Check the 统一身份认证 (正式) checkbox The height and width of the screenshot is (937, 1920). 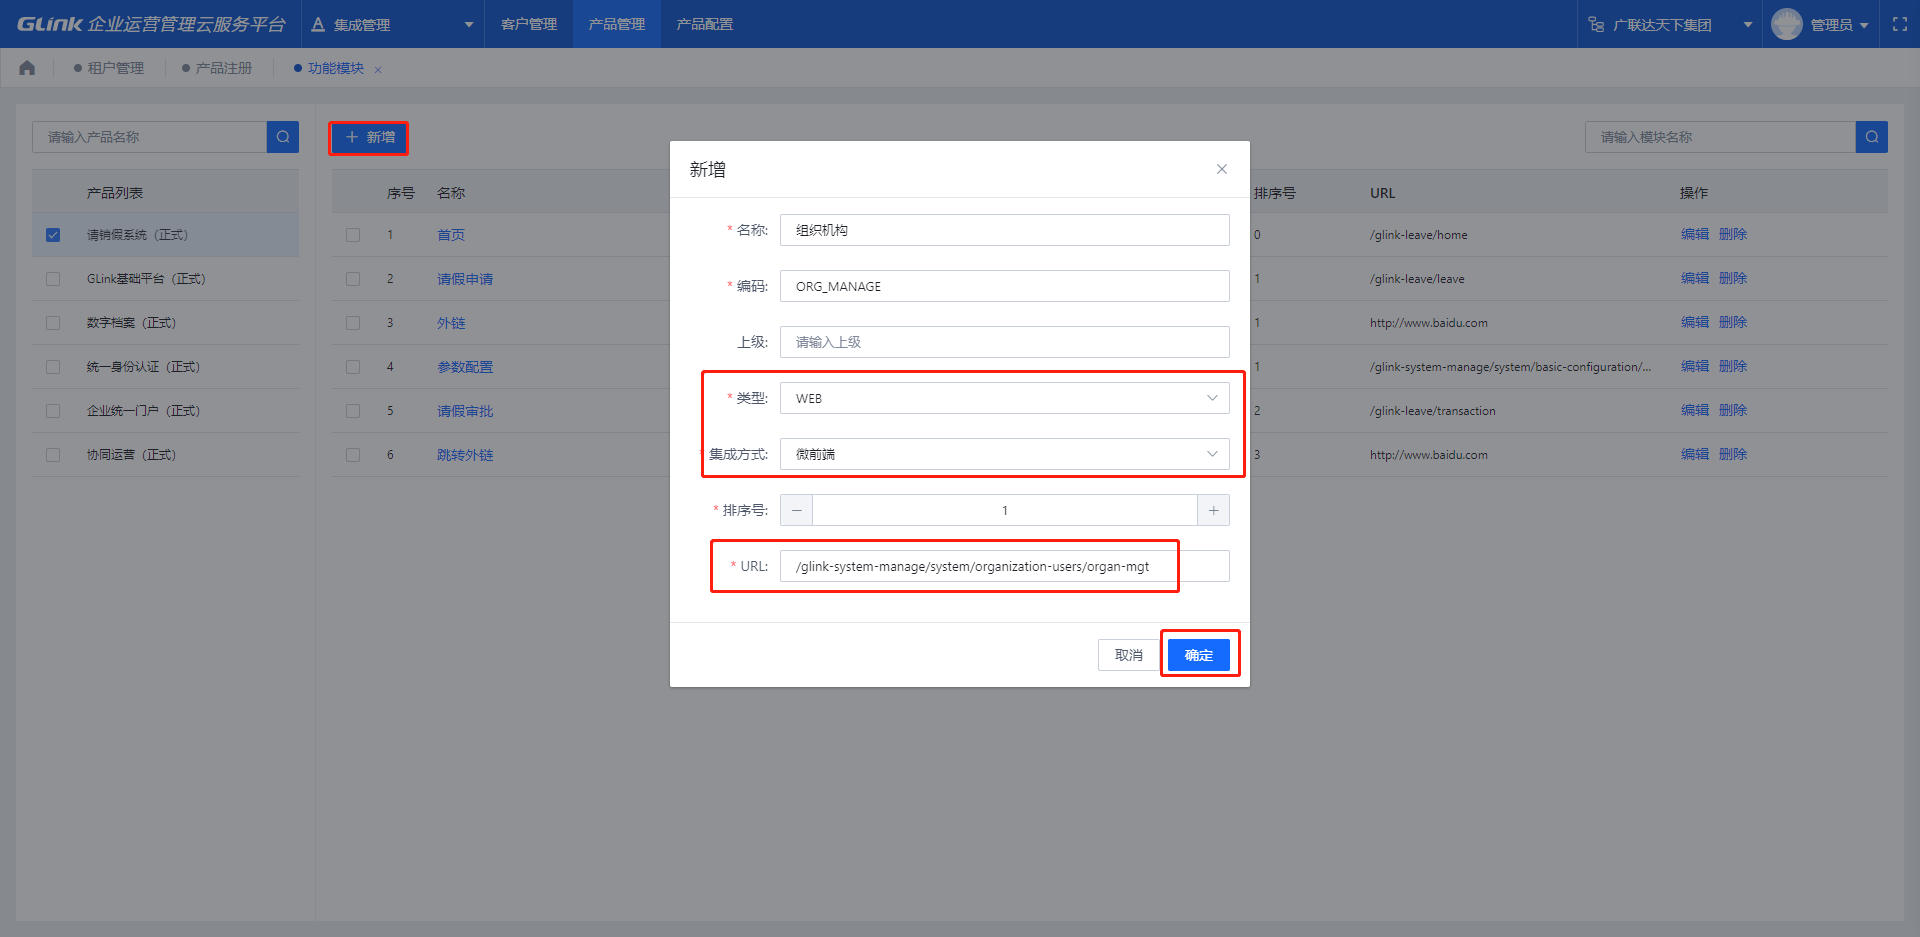tap(53, 367)
